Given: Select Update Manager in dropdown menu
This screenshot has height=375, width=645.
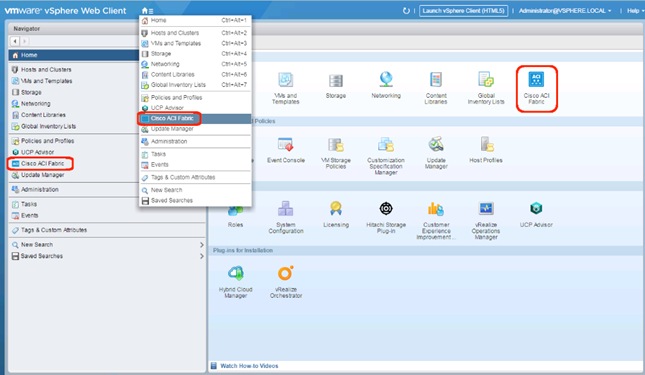Looking at the screenshot, I should [195, 129].
